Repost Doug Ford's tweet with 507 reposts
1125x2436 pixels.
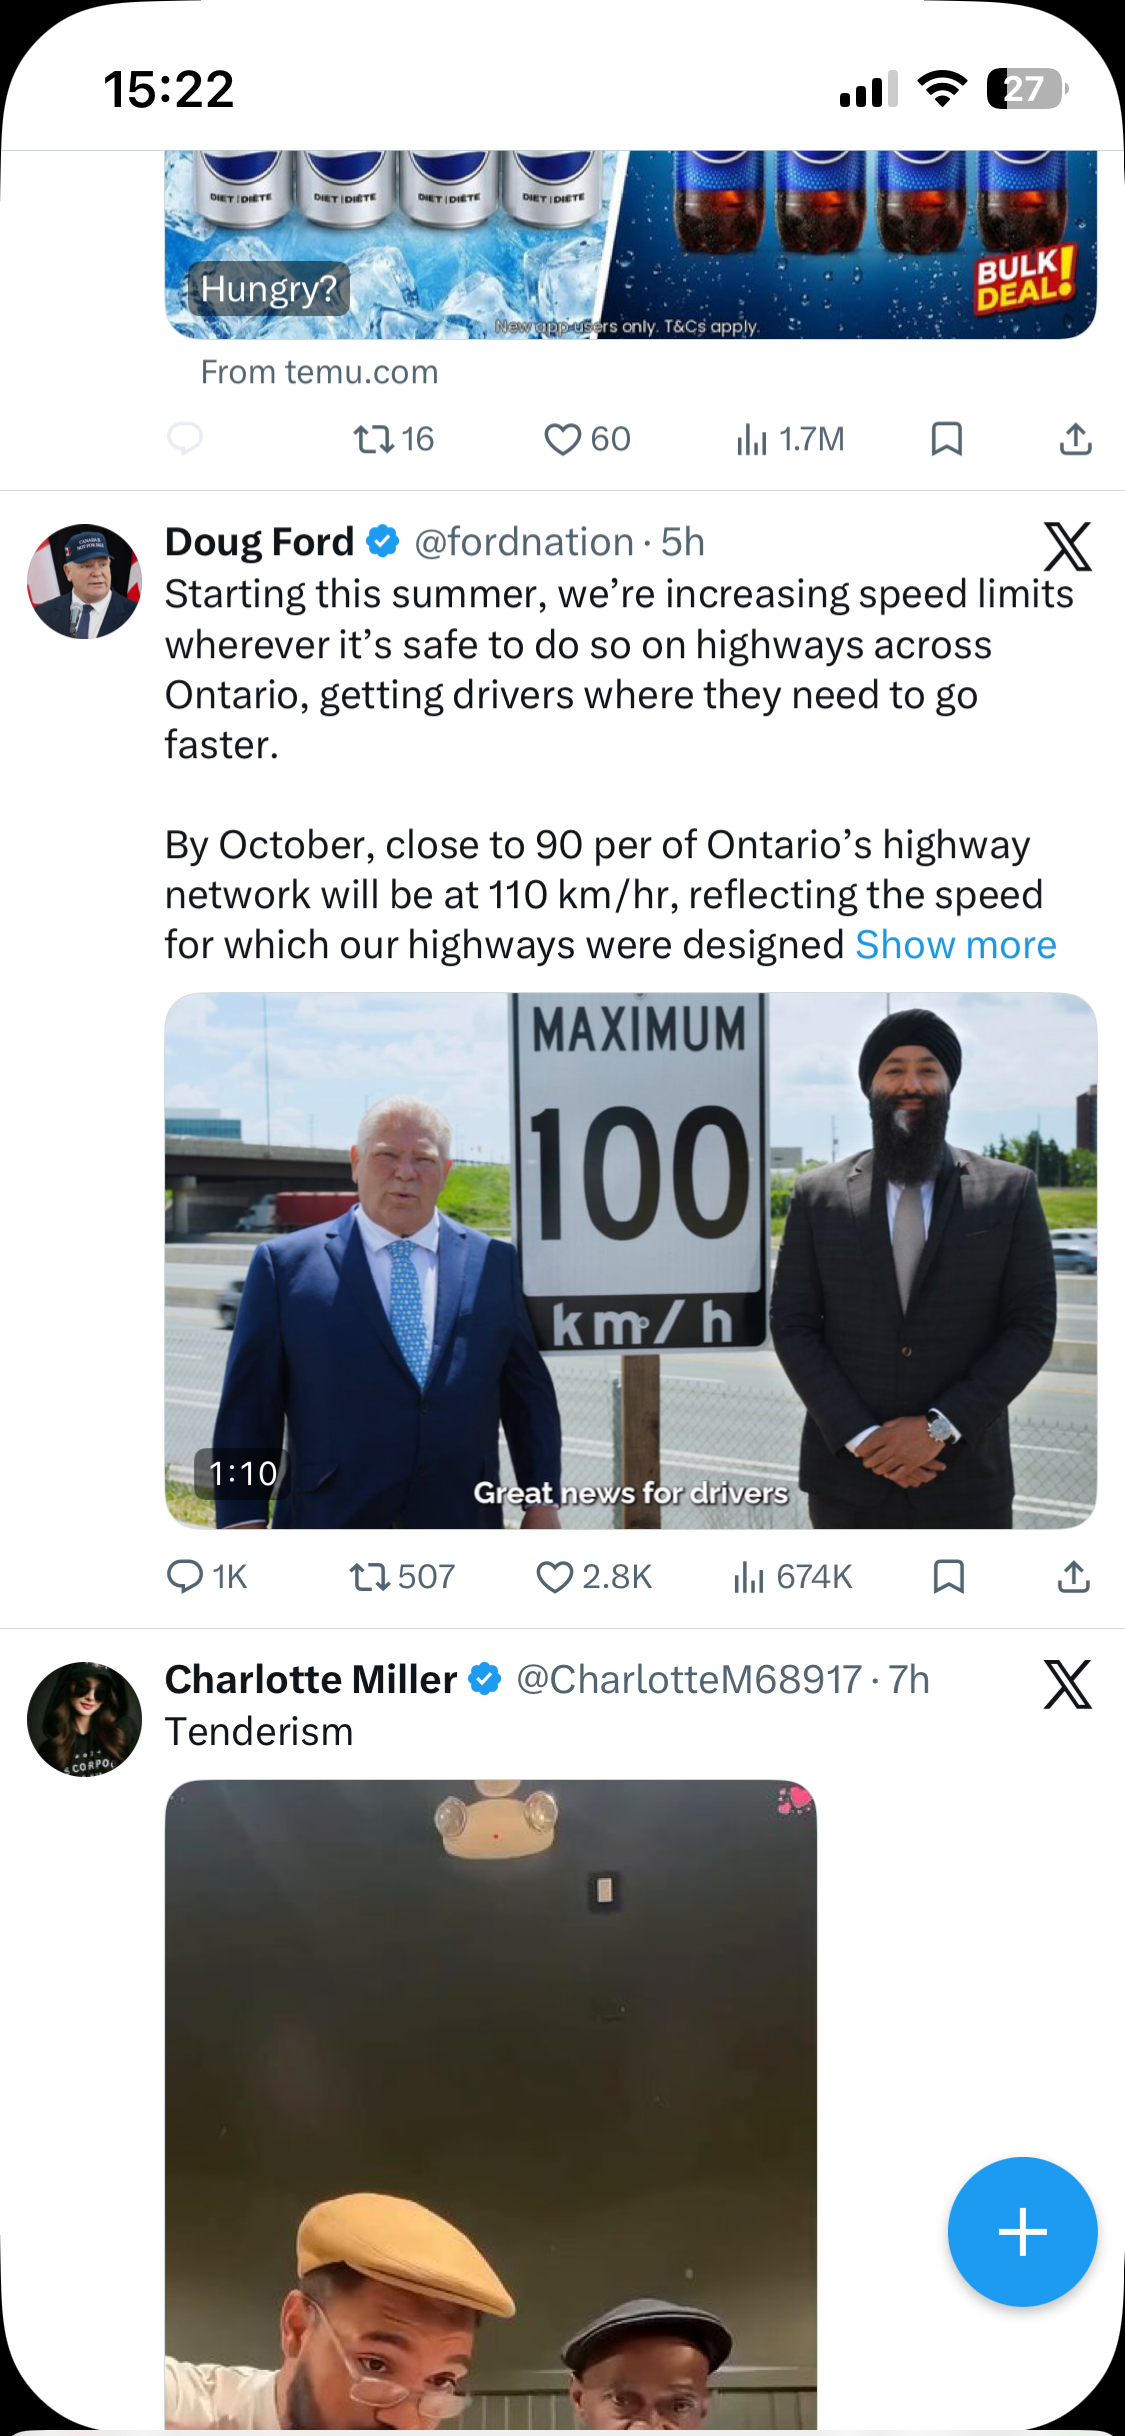point(402,1577)
